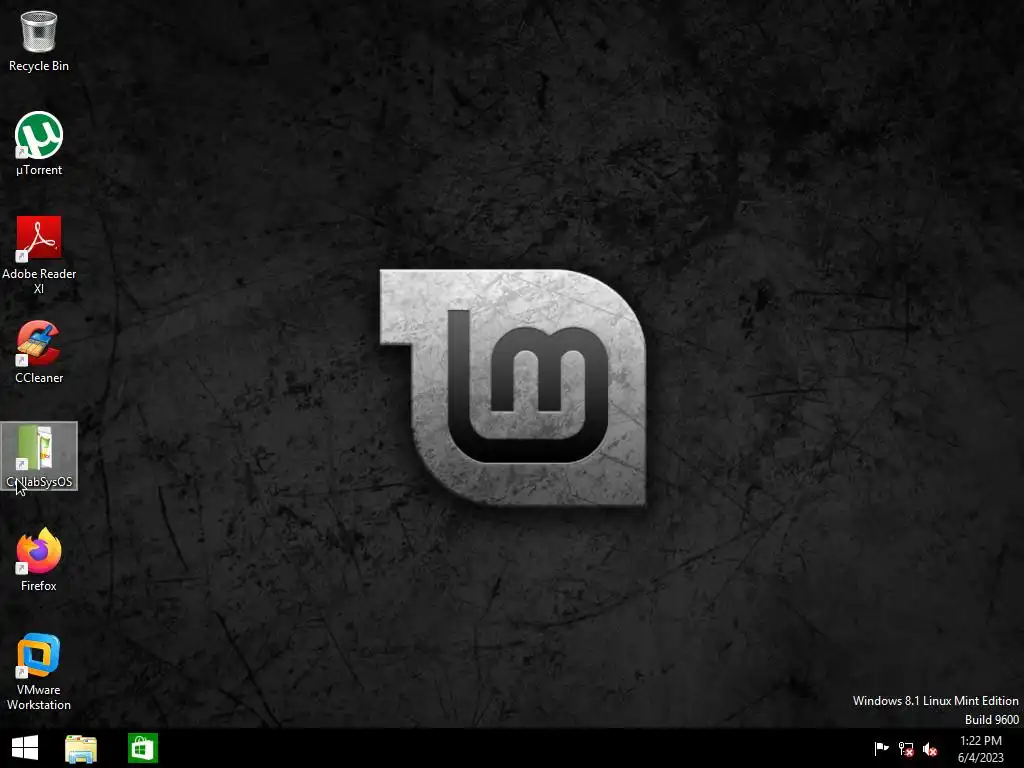
Task: Click the network status tray icon
Action: coord(906,748)
